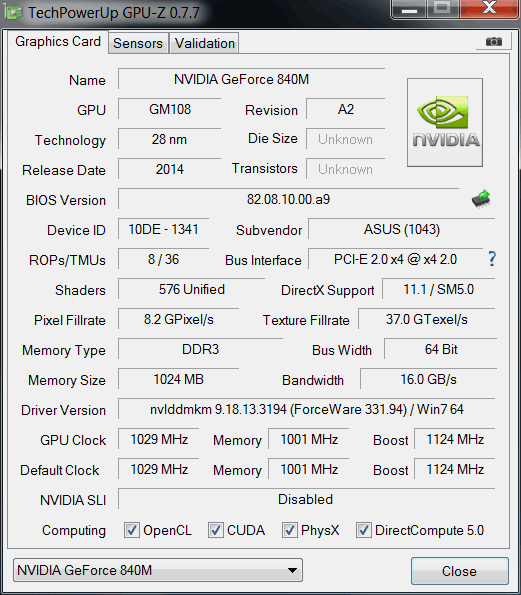Click the Driver Version field
This screenshot has height=595, width=521.
tap(307, 409)
